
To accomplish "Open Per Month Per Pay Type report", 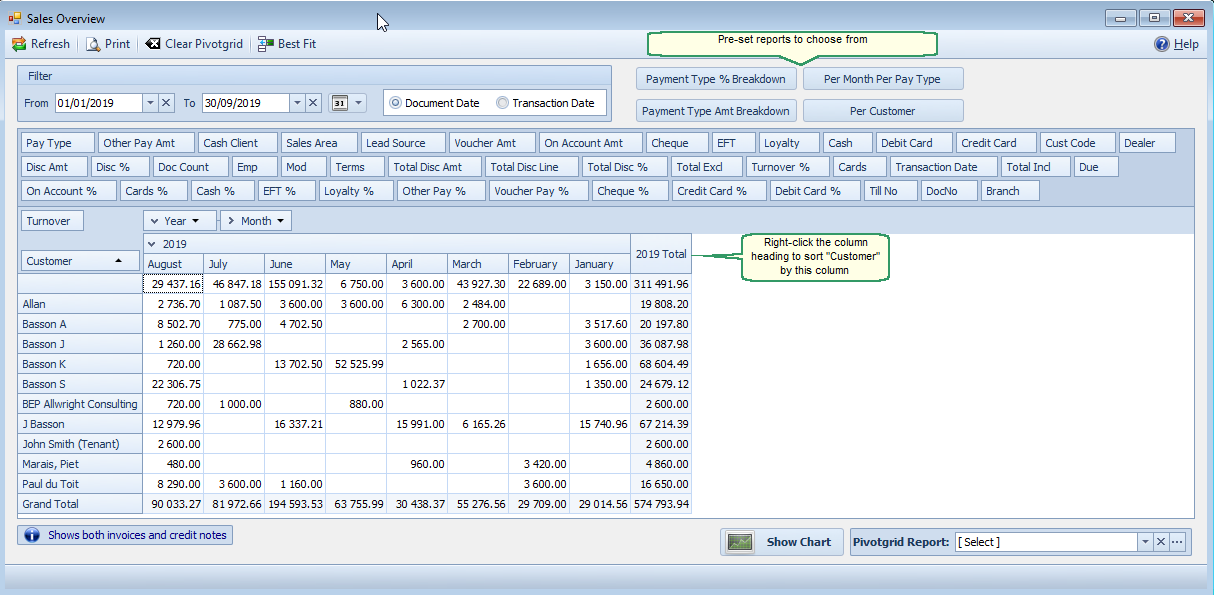I will [883, 79].
